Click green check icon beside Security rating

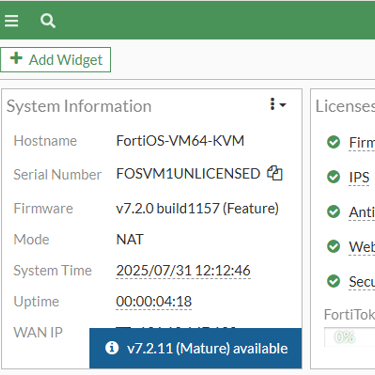(x=333, y=281)
